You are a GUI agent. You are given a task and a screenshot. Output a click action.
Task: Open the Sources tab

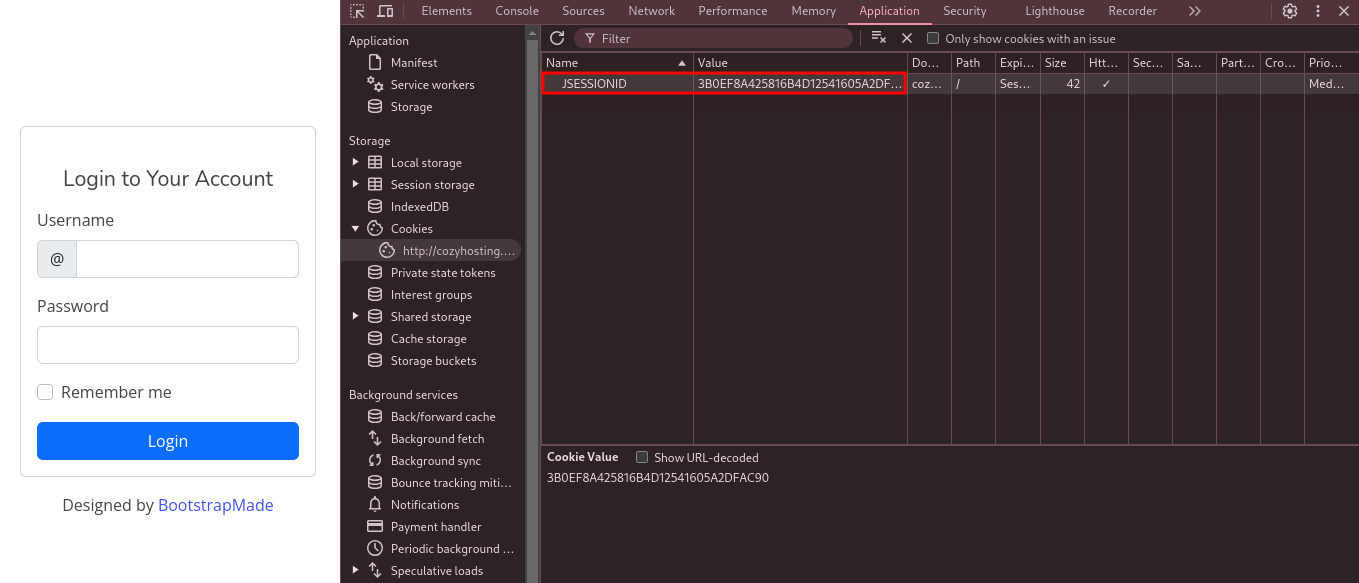click(583, 11)
